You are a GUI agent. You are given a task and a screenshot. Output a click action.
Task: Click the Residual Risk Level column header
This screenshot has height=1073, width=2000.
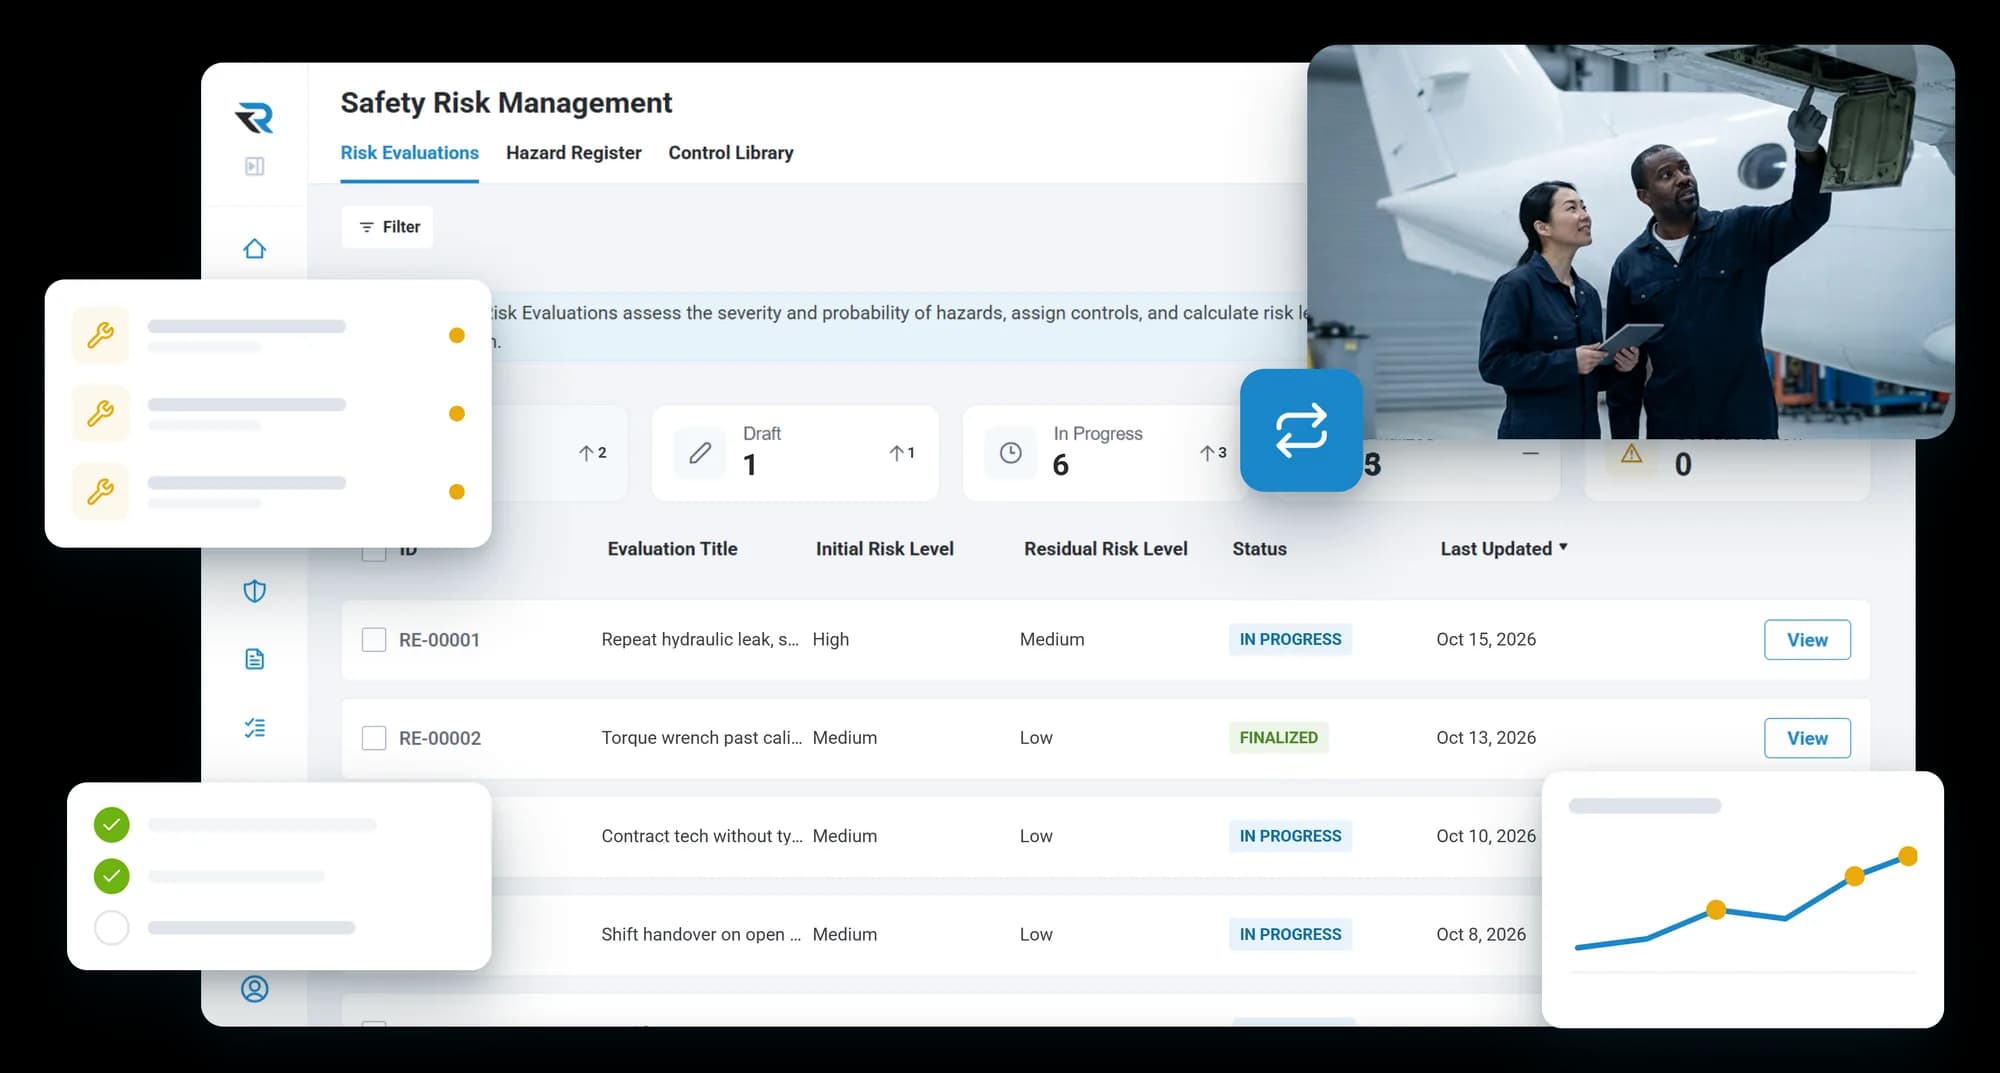tap(1106, 549)
